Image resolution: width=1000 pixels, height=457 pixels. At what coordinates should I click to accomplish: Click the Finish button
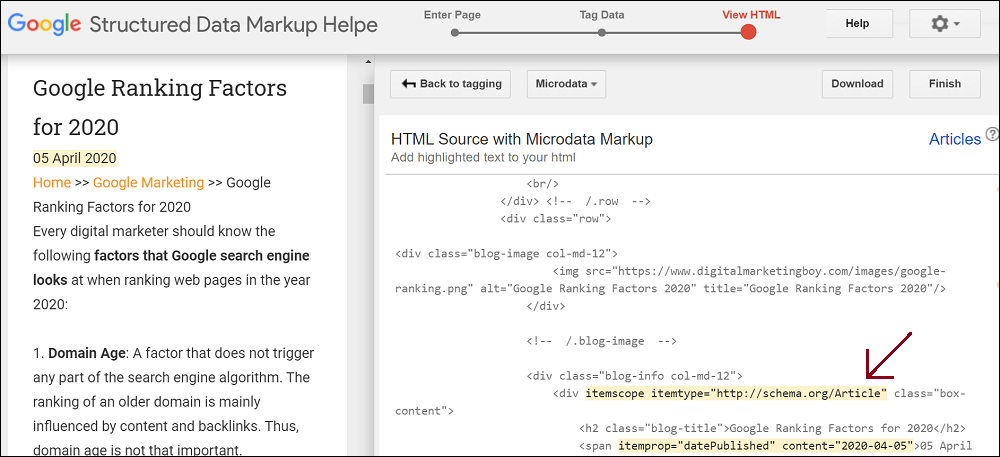click(x=945, y=84)
